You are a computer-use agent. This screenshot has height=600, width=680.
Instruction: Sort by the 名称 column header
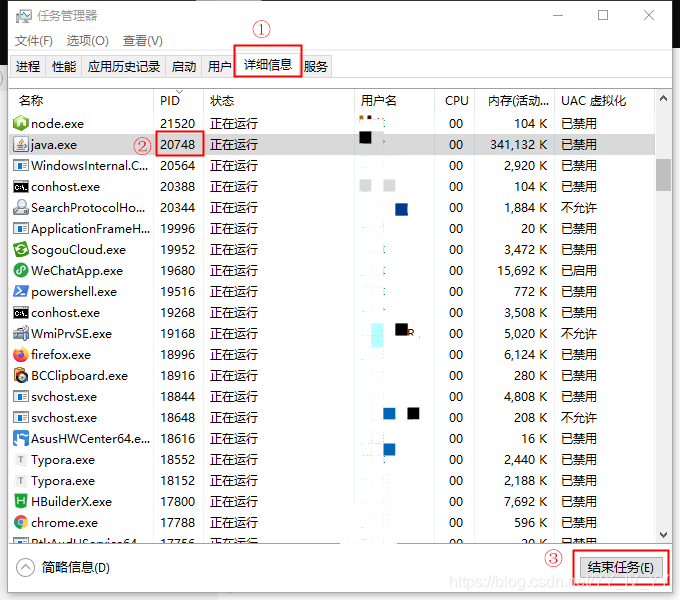click(x=81, y=101)
